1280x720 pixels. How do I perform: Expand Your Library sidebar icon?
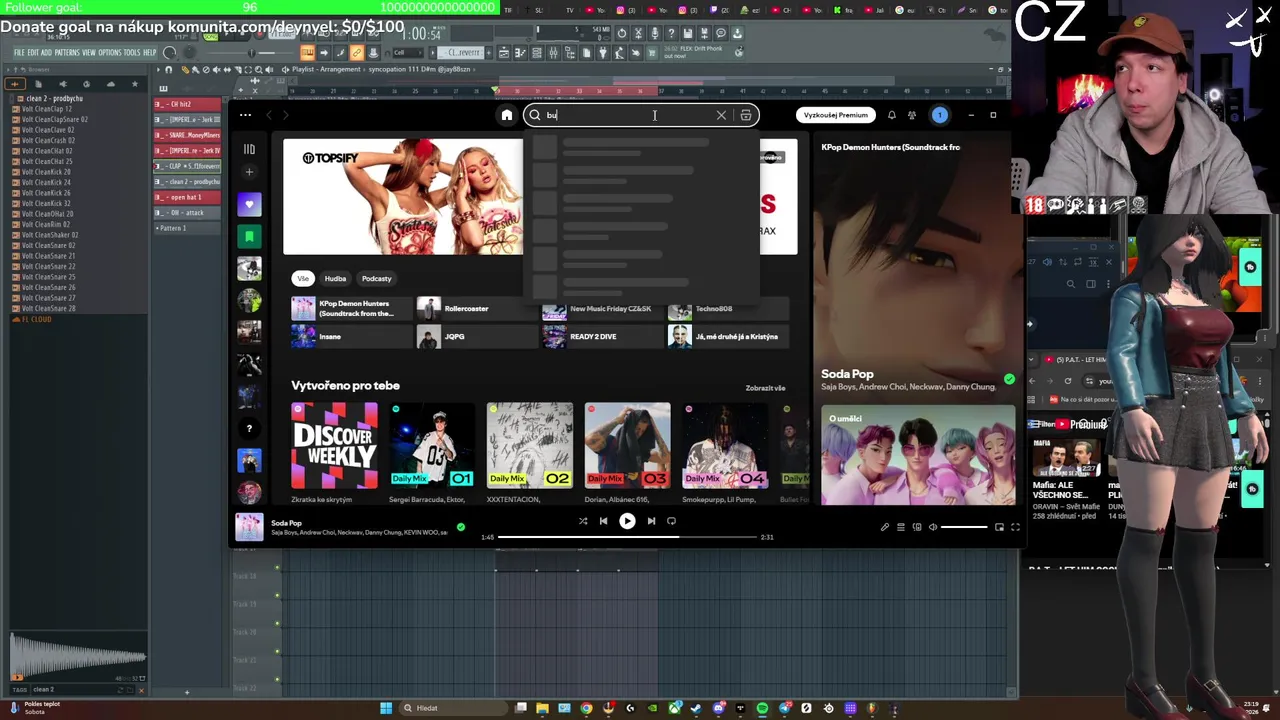tap(249, 149)
